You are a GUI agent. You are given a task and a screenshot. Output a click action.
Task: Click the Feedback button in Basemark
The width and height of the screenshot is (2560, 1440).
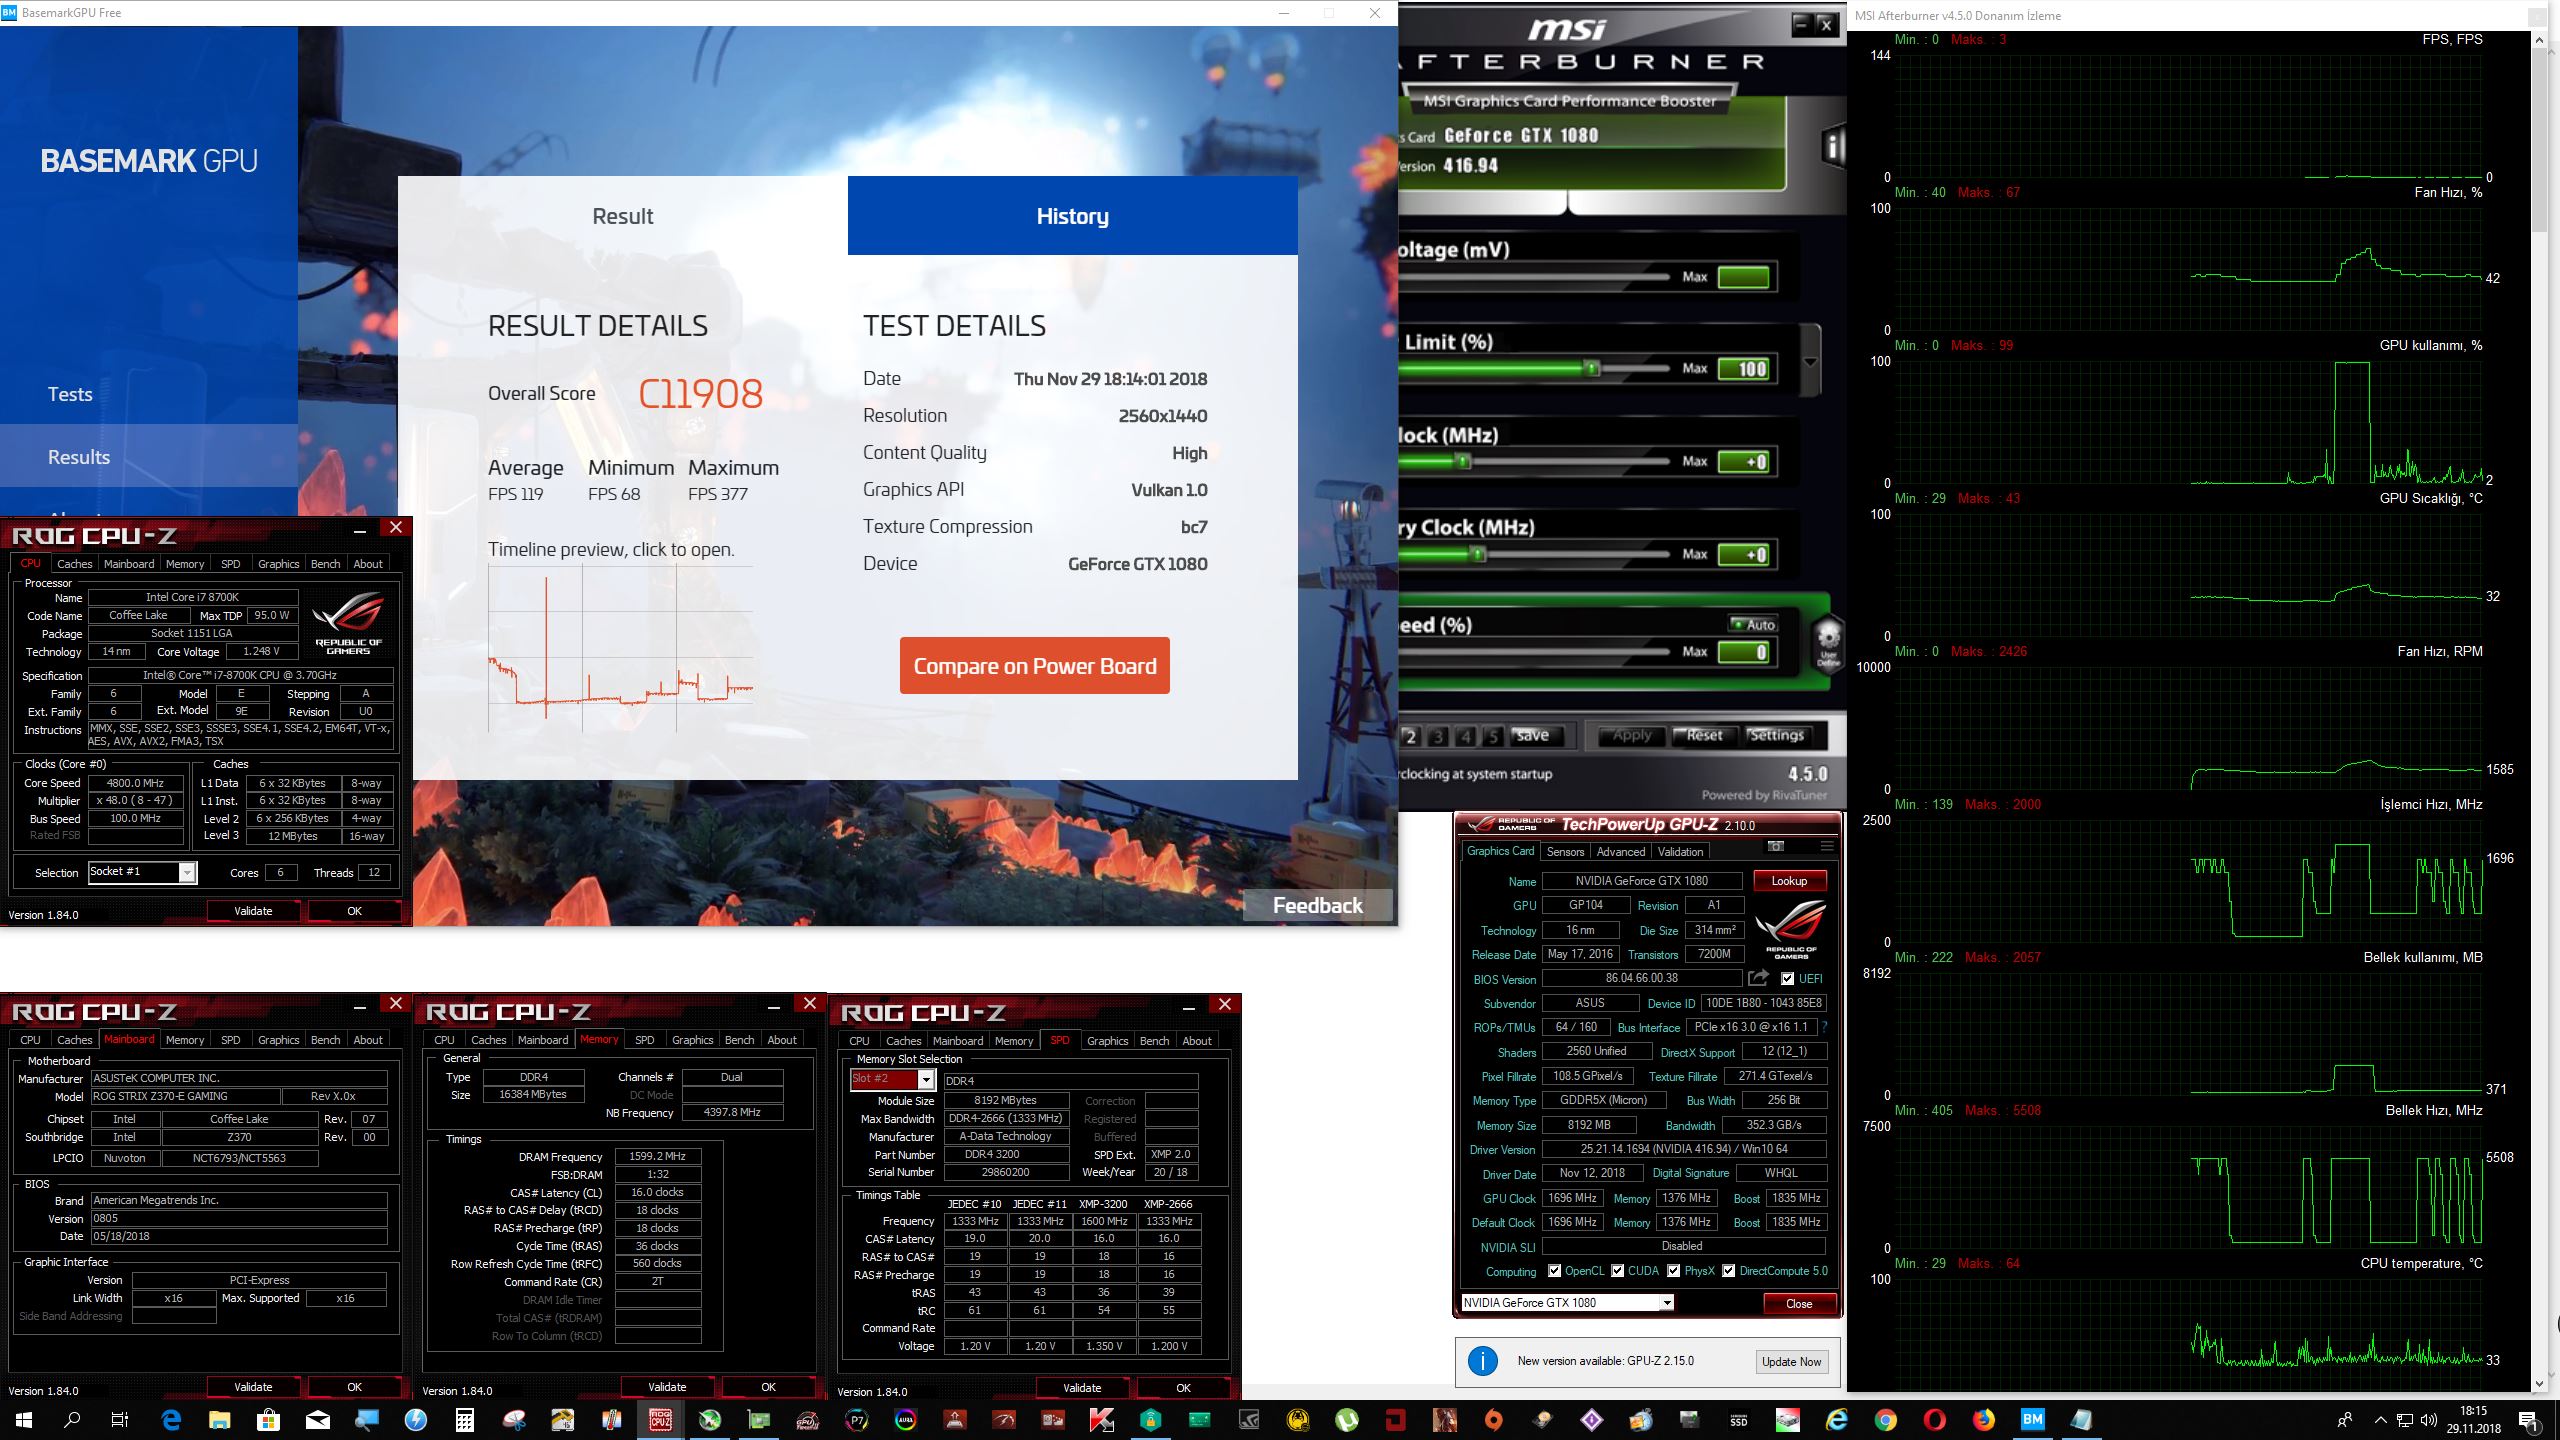point(1317,905)
